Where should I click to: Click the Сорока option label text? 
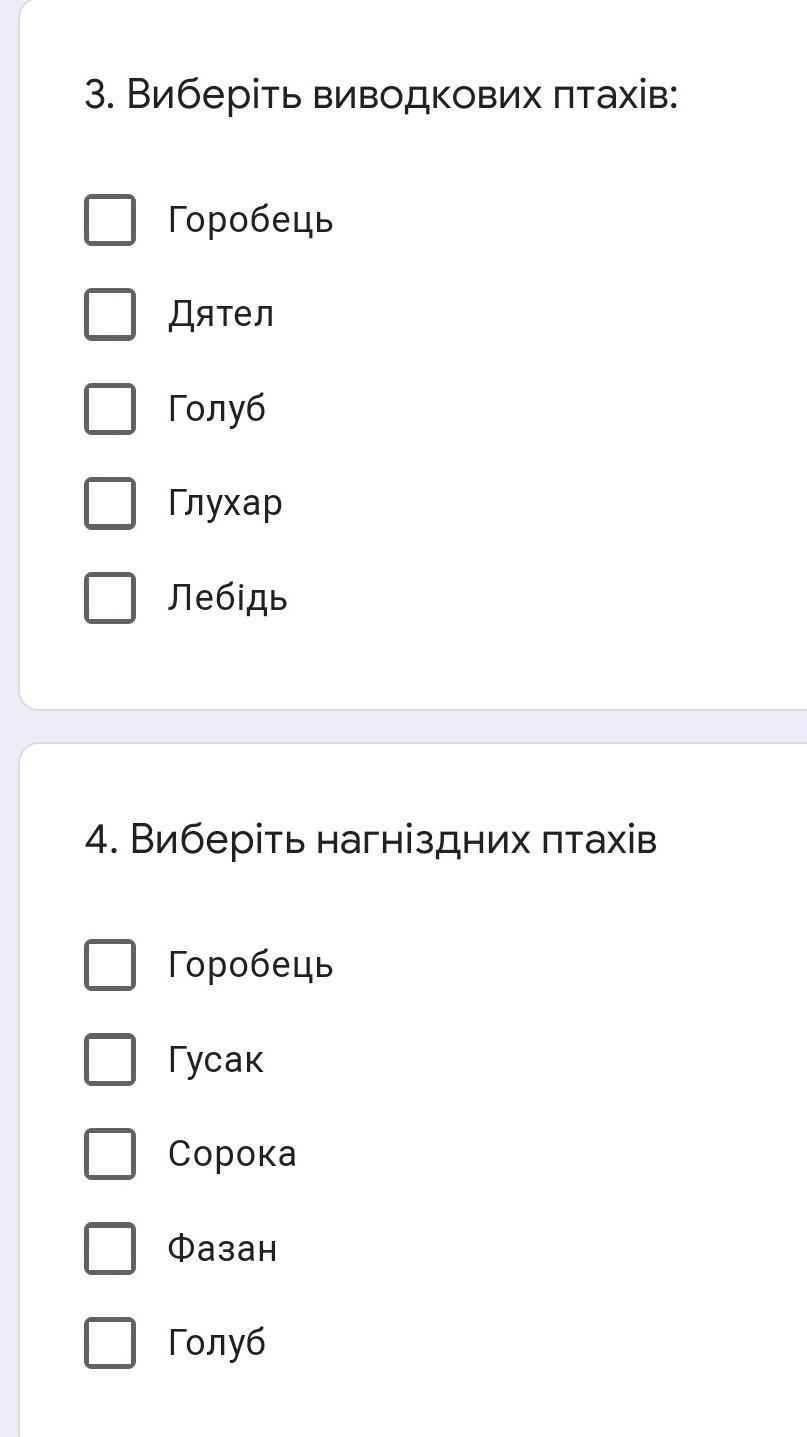click(x=232, y=1154)
